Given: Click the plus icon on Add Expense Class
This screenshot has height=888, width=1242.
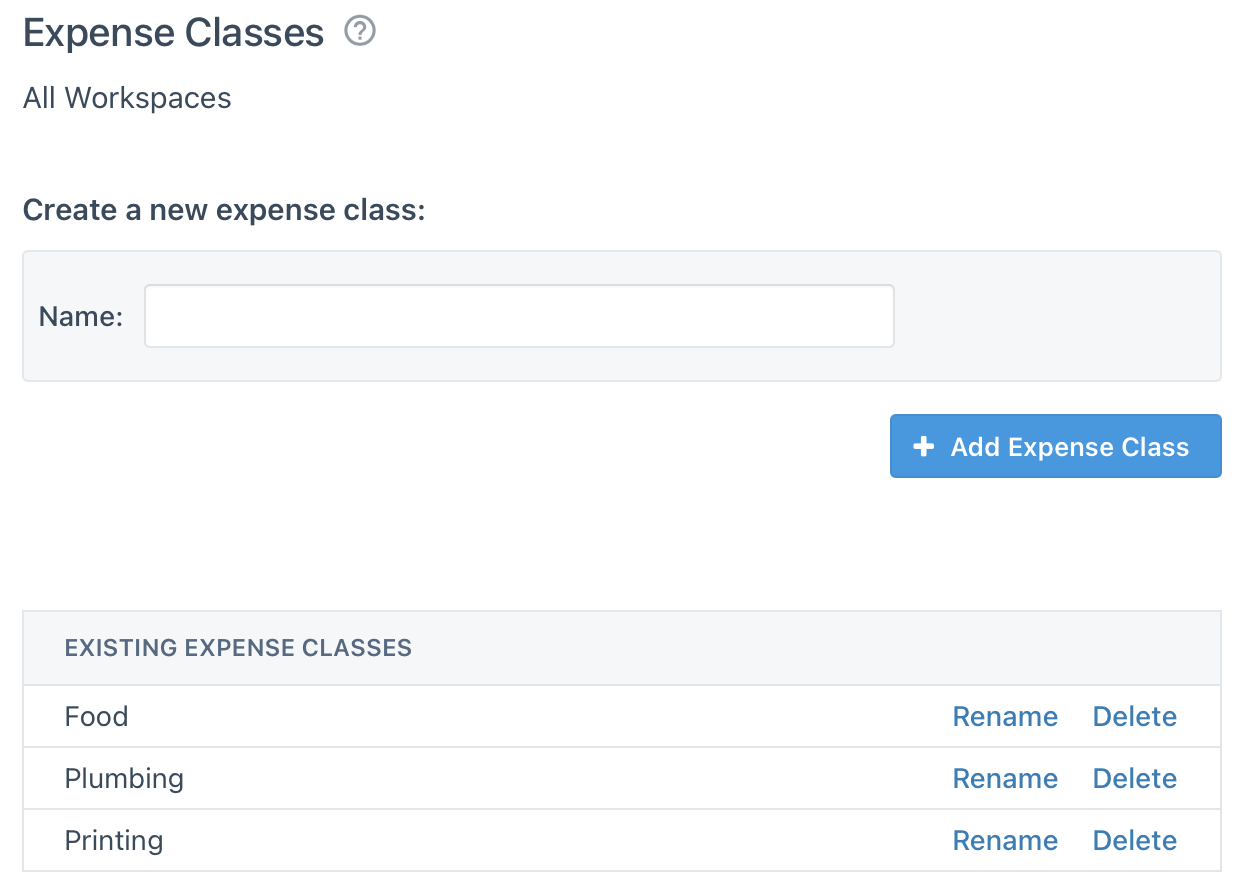Looking at the screenshot, I should [x=922, y=446].
